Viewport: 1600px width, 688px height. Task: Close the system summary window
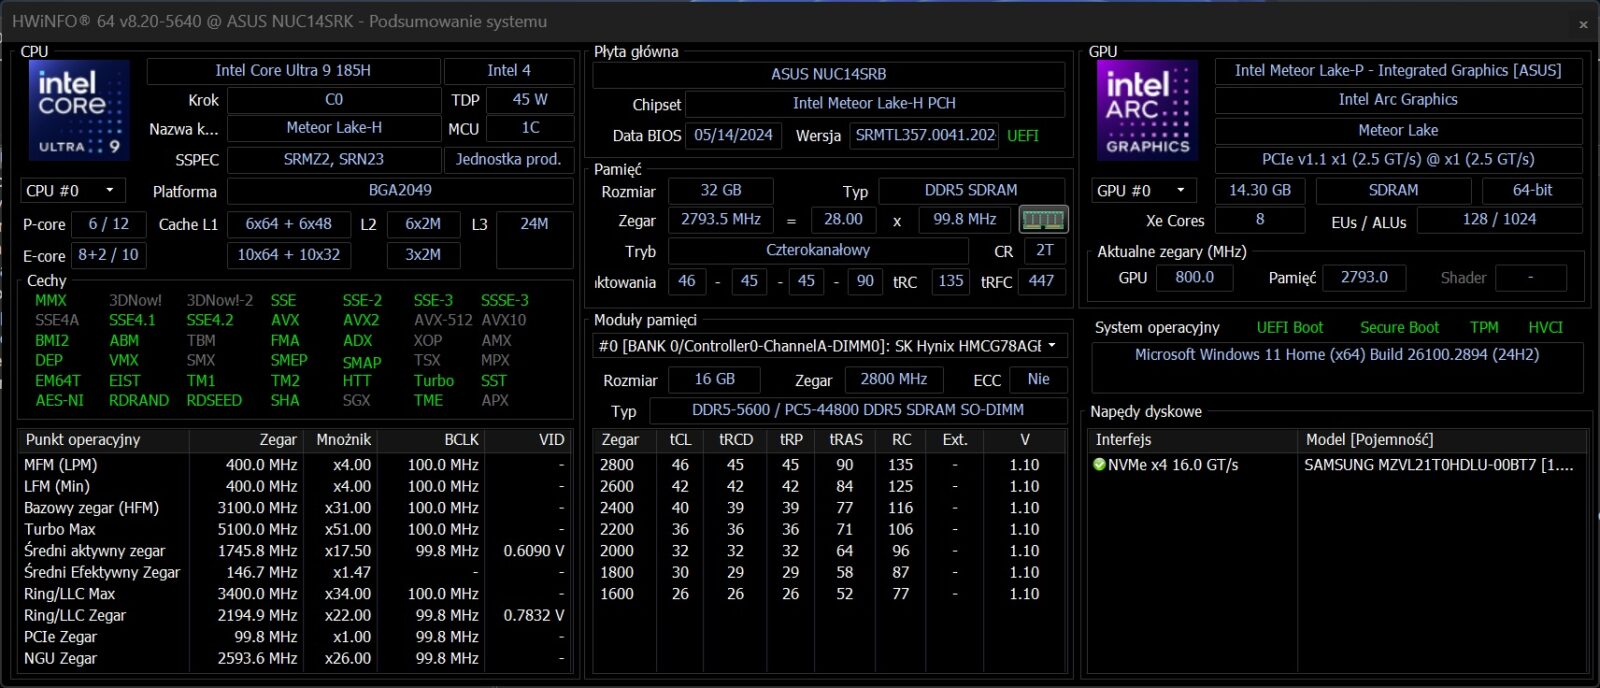coord(1582,23)
